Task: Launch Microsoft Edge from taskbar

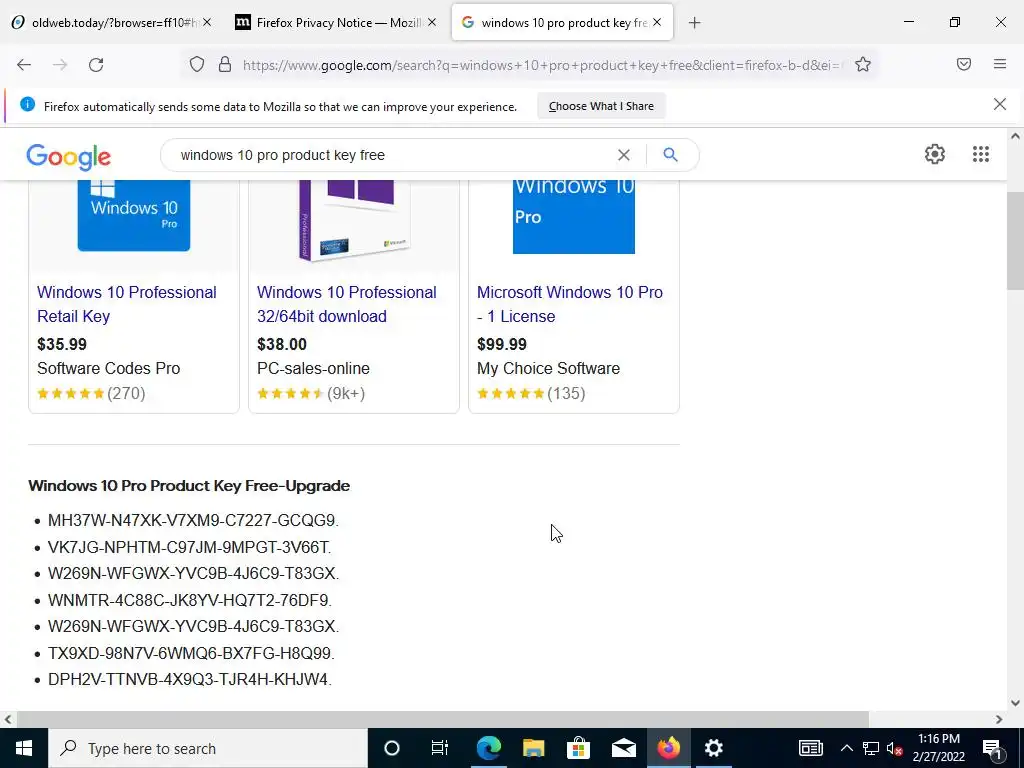Action: coord(488,748)
